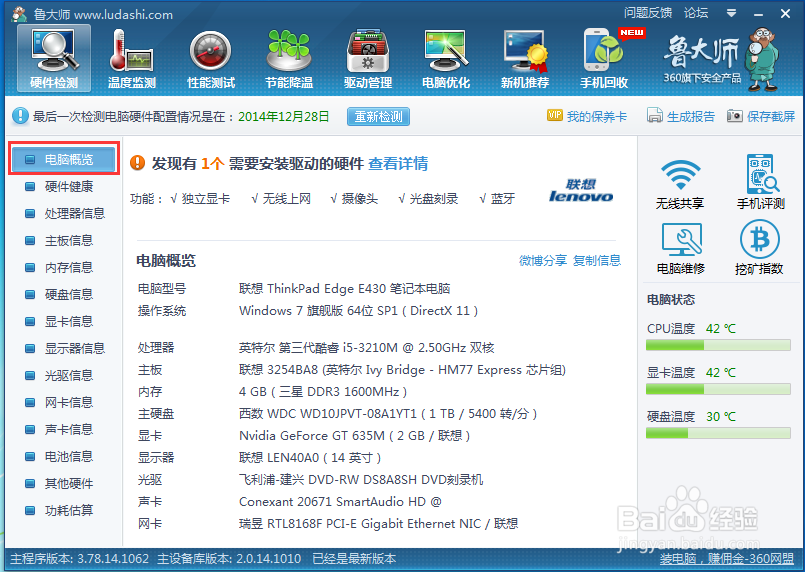
Task: Click the 硬盘温度 temperature bar
Action: [718, 433]
